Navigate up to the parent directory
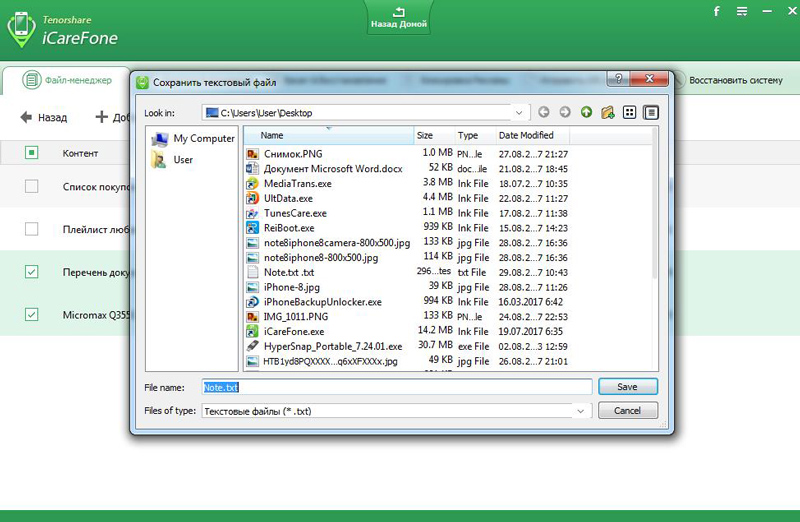This screenshot has width=800, height=522. (x=586, y=112)
